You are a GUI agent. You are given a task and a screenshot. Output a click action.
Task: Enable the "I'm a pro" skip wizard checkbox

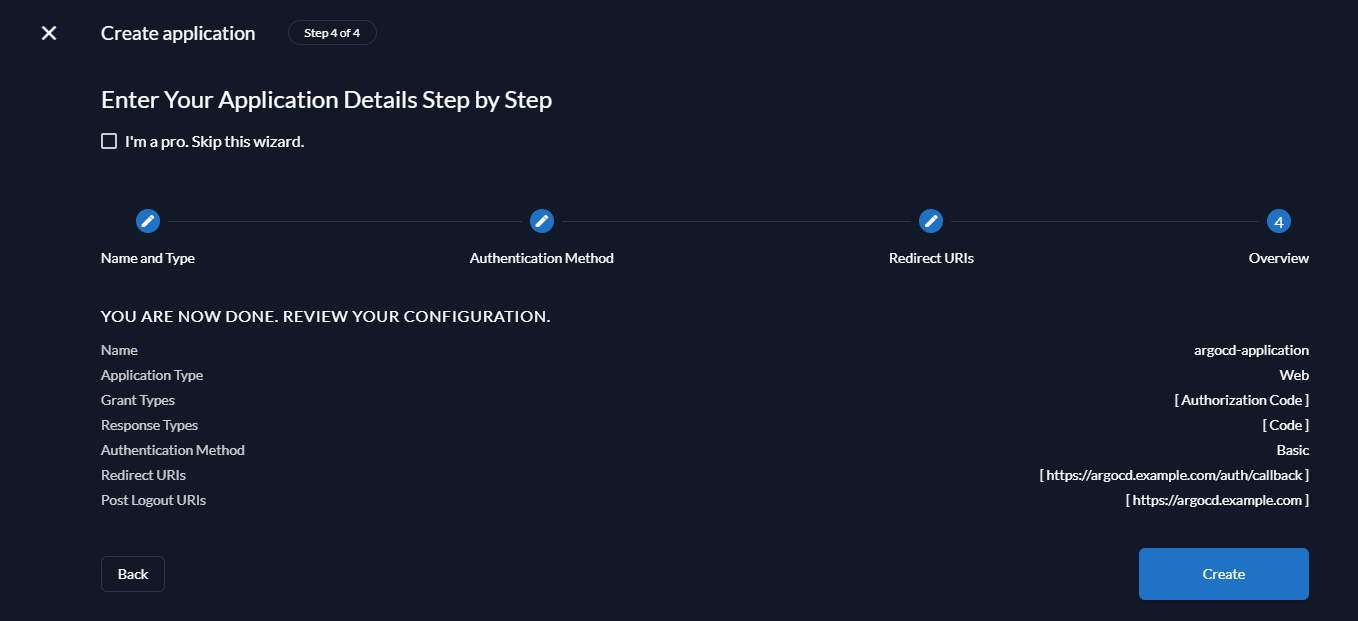point(109,141)
